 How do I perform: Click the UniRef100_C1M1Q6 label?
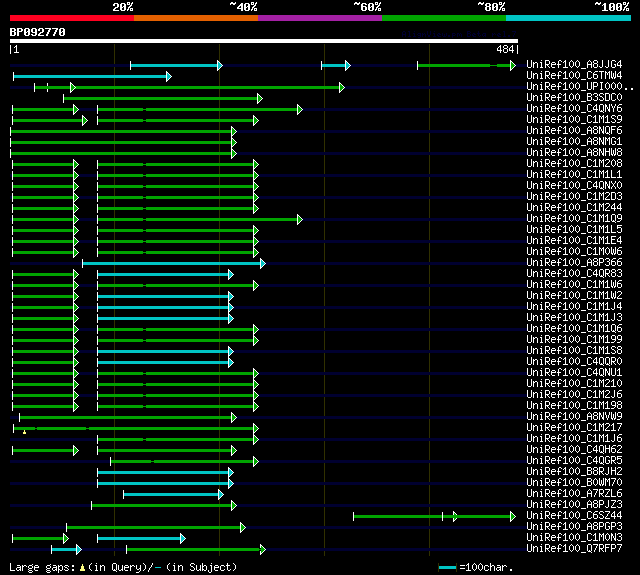point(574,329)
